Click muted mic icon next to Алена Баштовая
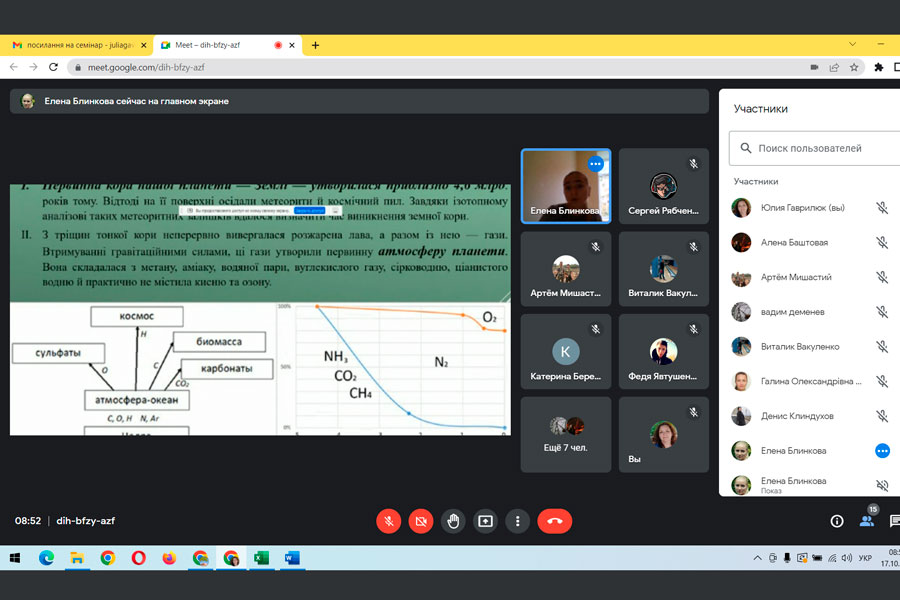This screenshot has height=600, width=900. (882, 242)
